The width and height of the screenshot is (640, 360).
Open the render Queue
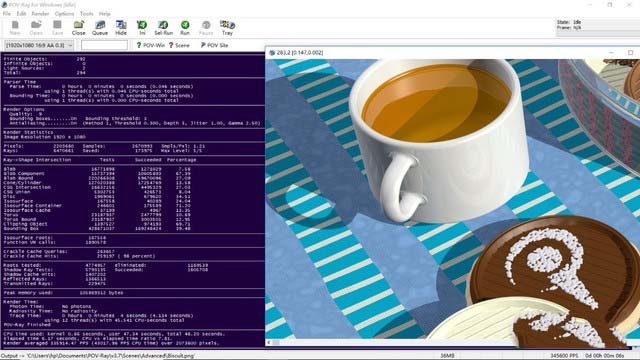(100, 28)
